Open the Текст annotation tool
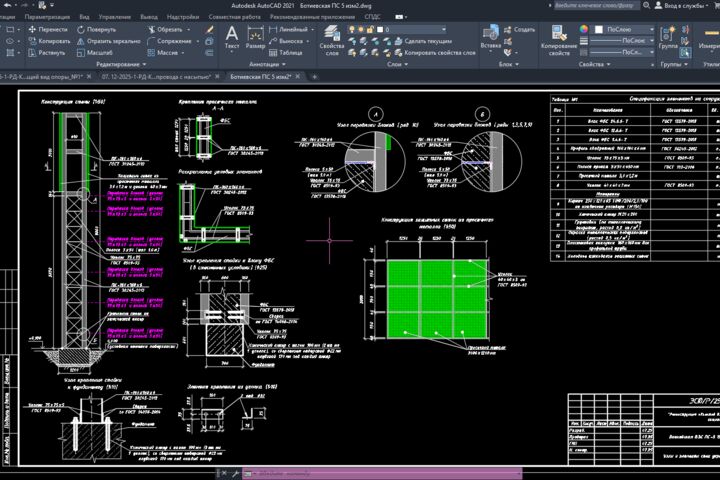The image size is (720, 480). (232, 38)
